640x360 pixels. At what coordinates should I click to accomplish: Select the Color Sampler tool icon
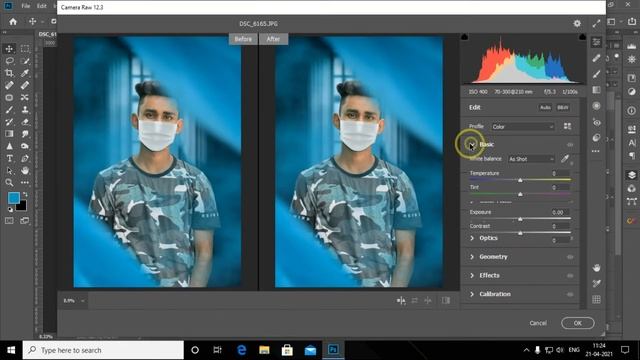[596, 283]
